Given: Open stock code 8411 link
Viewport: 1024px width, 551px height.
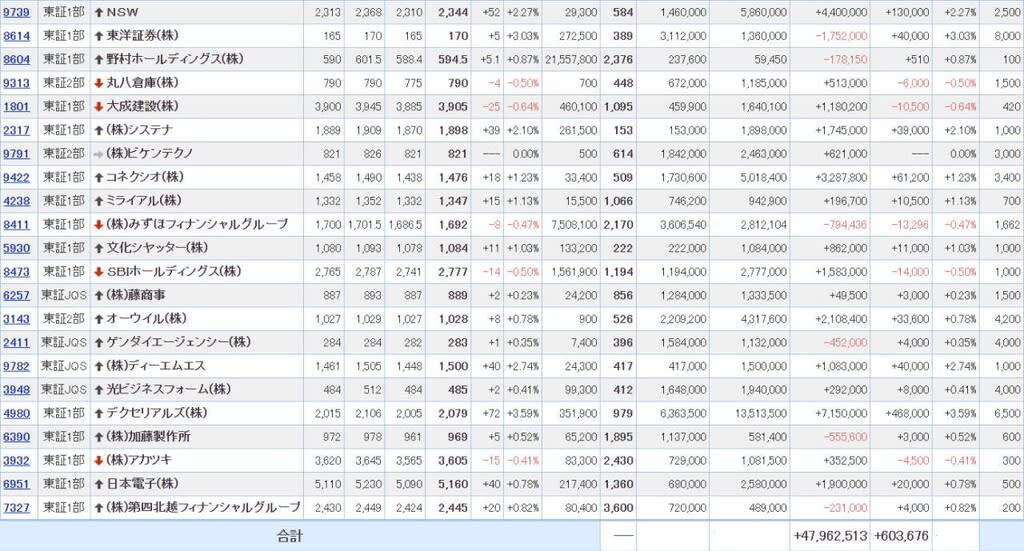Looking at the screenshot, I should pos(16,225).
